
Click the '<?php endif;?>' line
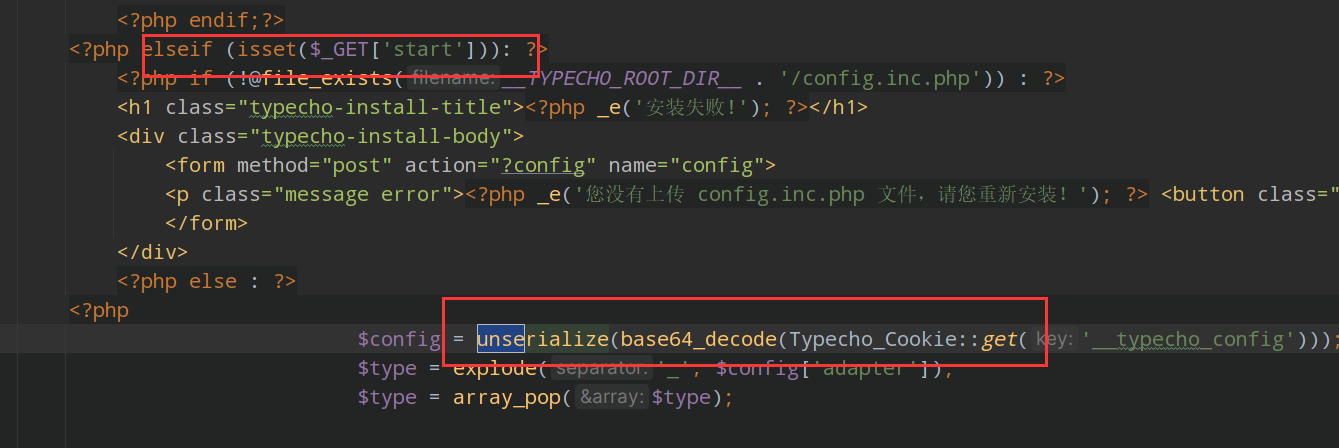(x=201, y=18)
